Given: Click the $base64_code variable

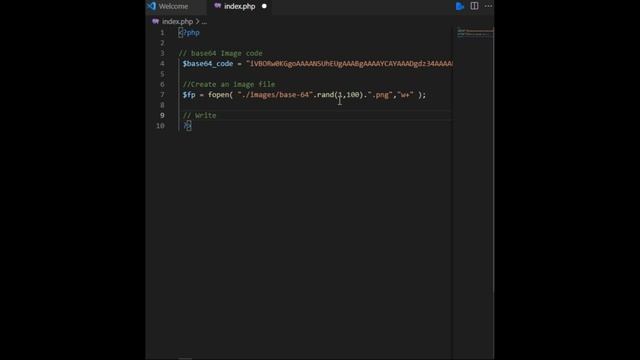Looking at the screenshot, I should click(208, 64).
